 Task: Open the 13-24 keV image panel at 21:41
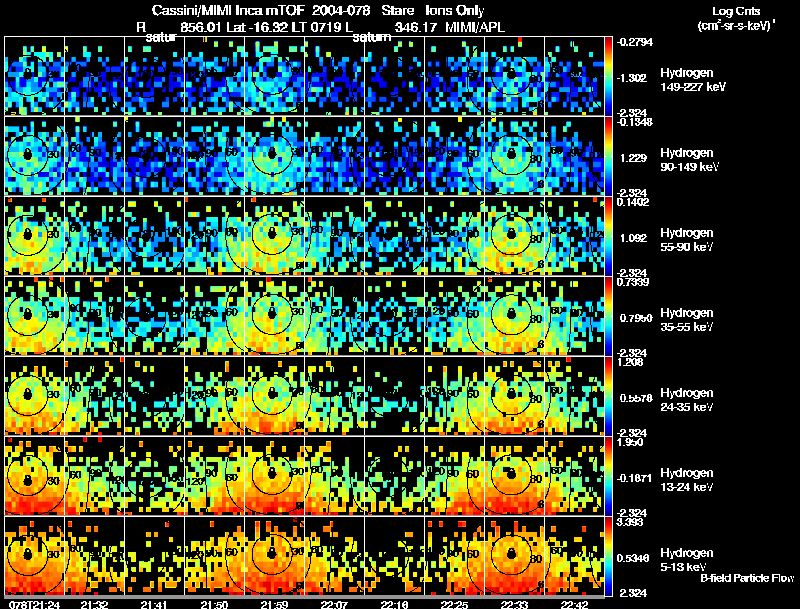(x=154, y=476)
